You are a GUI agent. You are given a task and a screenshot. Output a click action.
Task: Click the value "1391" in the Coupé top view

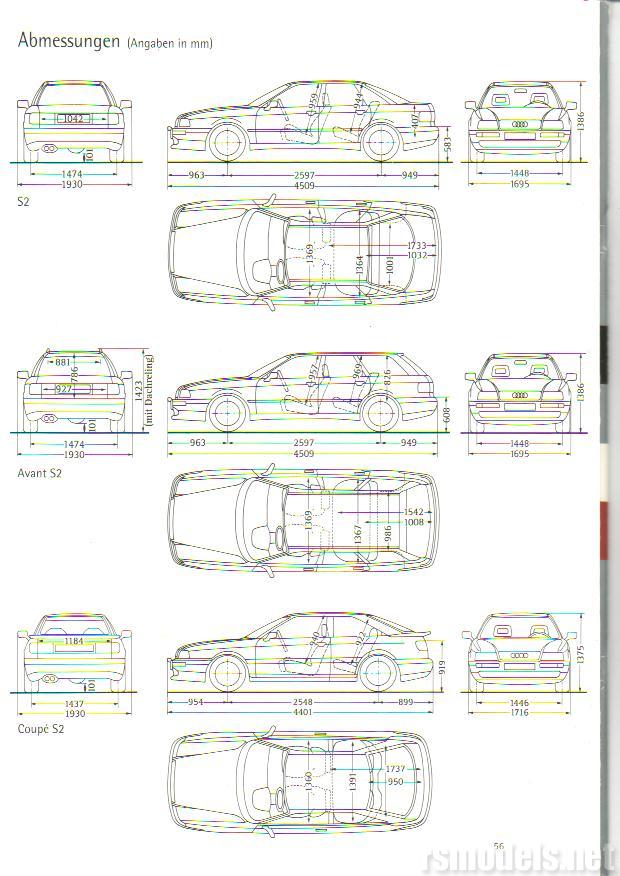tap(352, 781)
